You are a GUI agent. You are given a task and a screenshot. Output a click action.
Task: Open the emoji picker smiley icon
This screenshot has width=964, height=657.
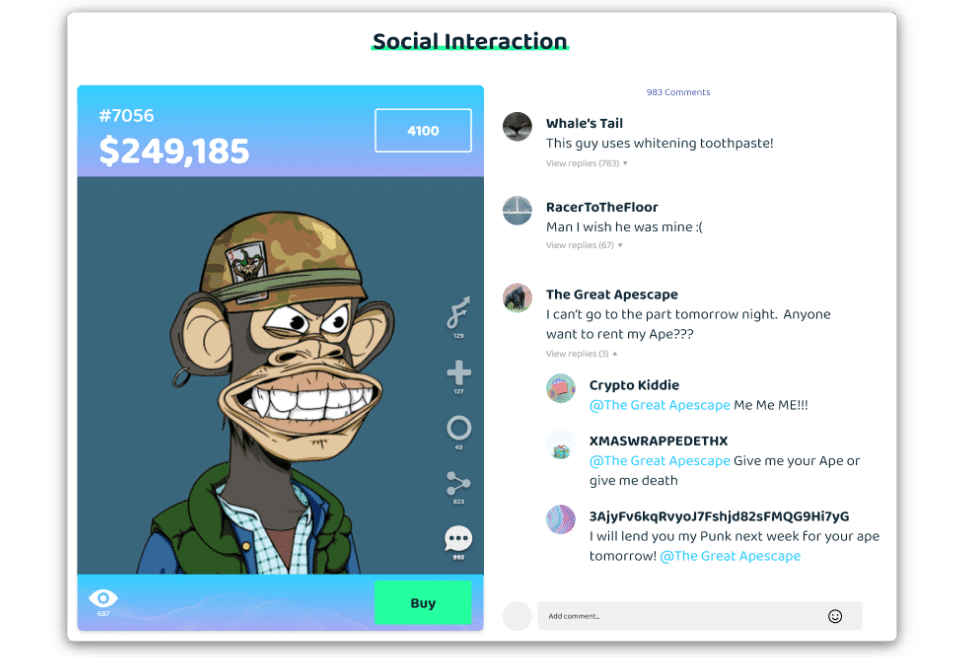coord(835,616)
